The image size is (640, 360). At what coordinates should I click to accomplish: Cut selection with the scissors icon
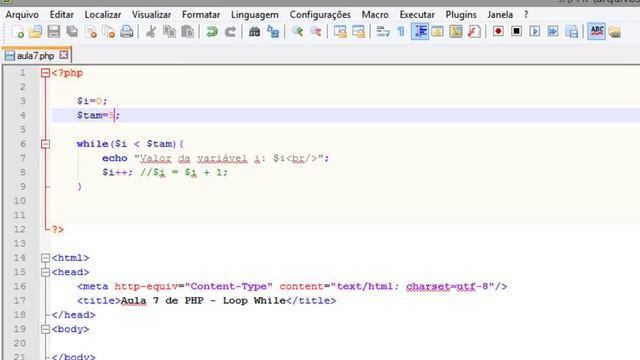pos(151,32)
